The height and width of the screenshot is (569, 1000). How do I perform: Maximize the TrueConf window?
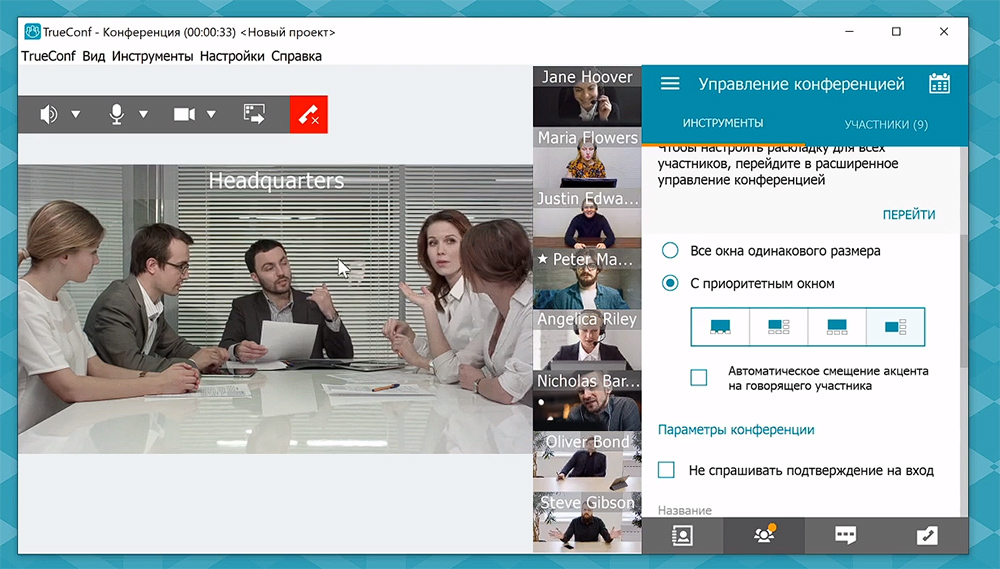[896, 31]
